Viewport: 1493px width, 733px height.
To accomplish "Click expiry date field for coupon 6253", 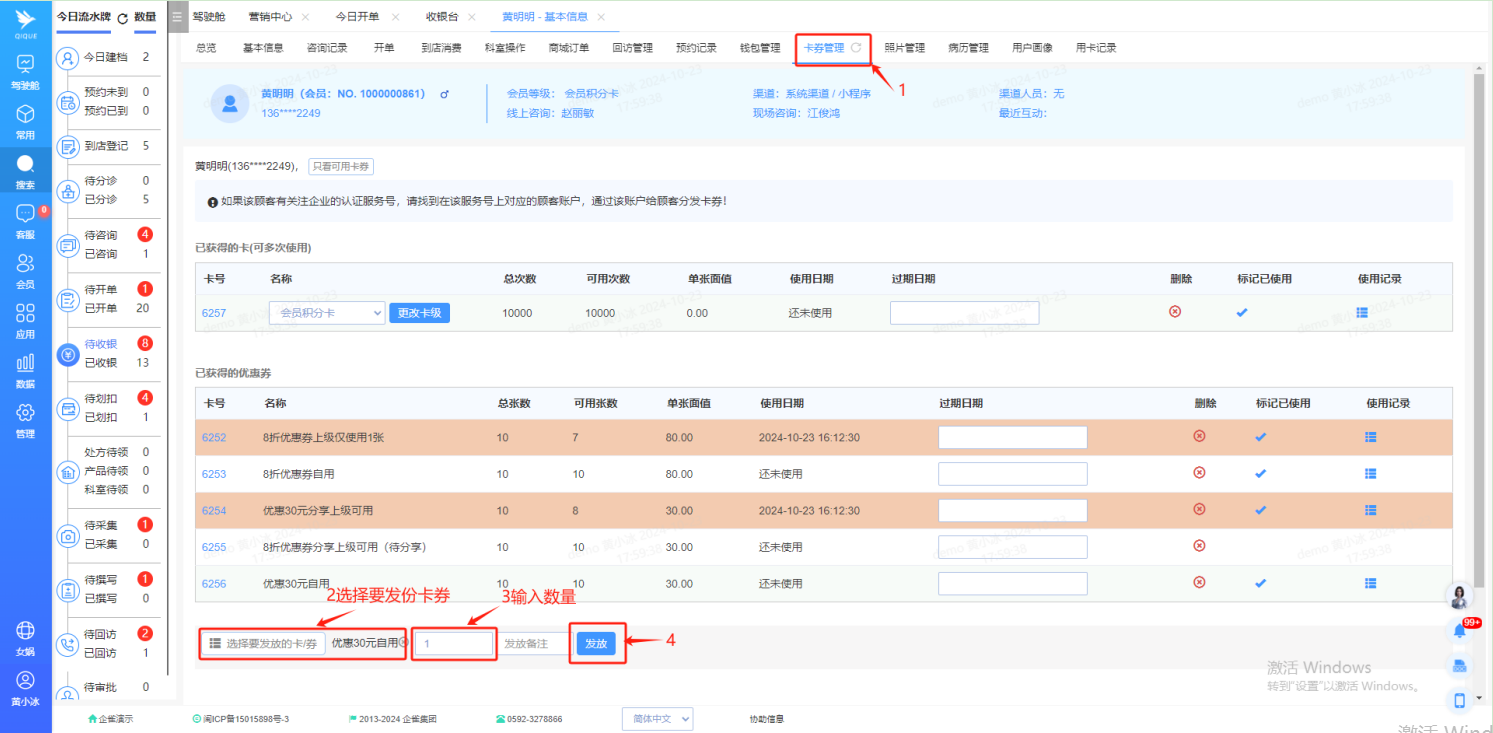I will tap(1012, 473).
